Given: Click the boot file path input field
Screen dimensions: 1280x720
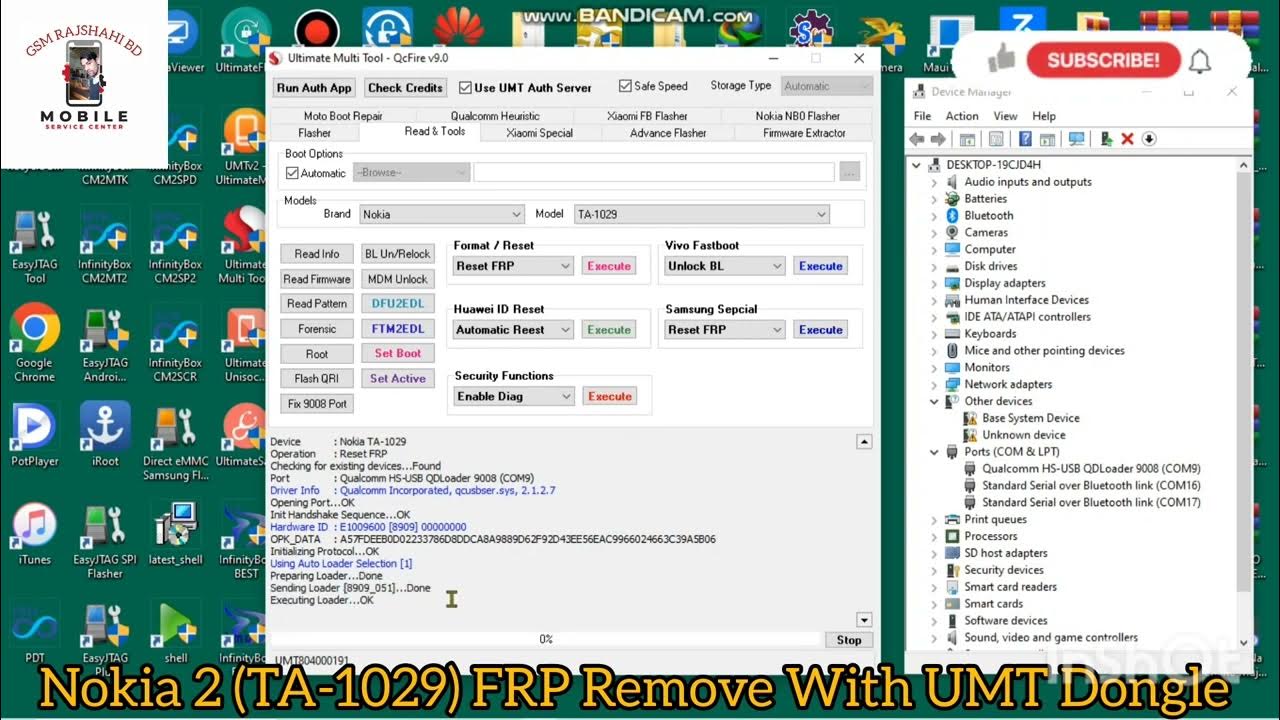Looking at the screenshot, I should click(x=654, y=173).
